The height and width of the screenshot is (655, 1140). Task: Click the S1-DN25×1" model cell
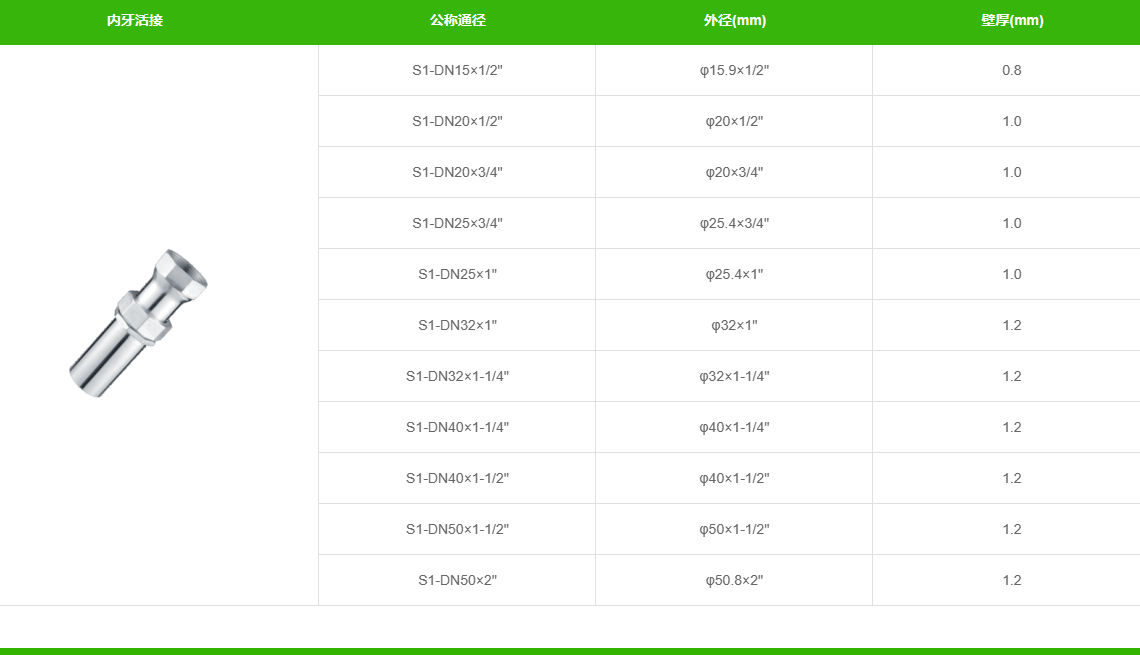pos(457,274)
